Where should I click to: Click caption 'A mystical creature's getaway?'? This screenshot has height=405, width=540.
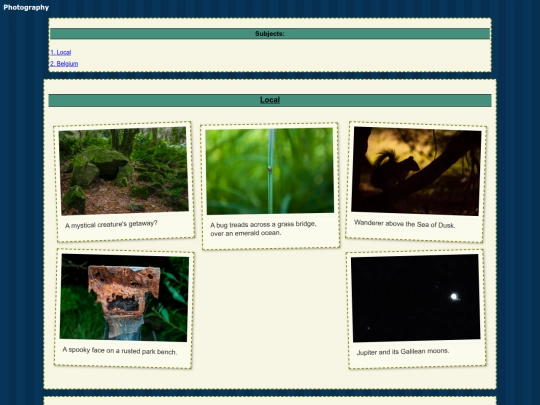(111, 224)
